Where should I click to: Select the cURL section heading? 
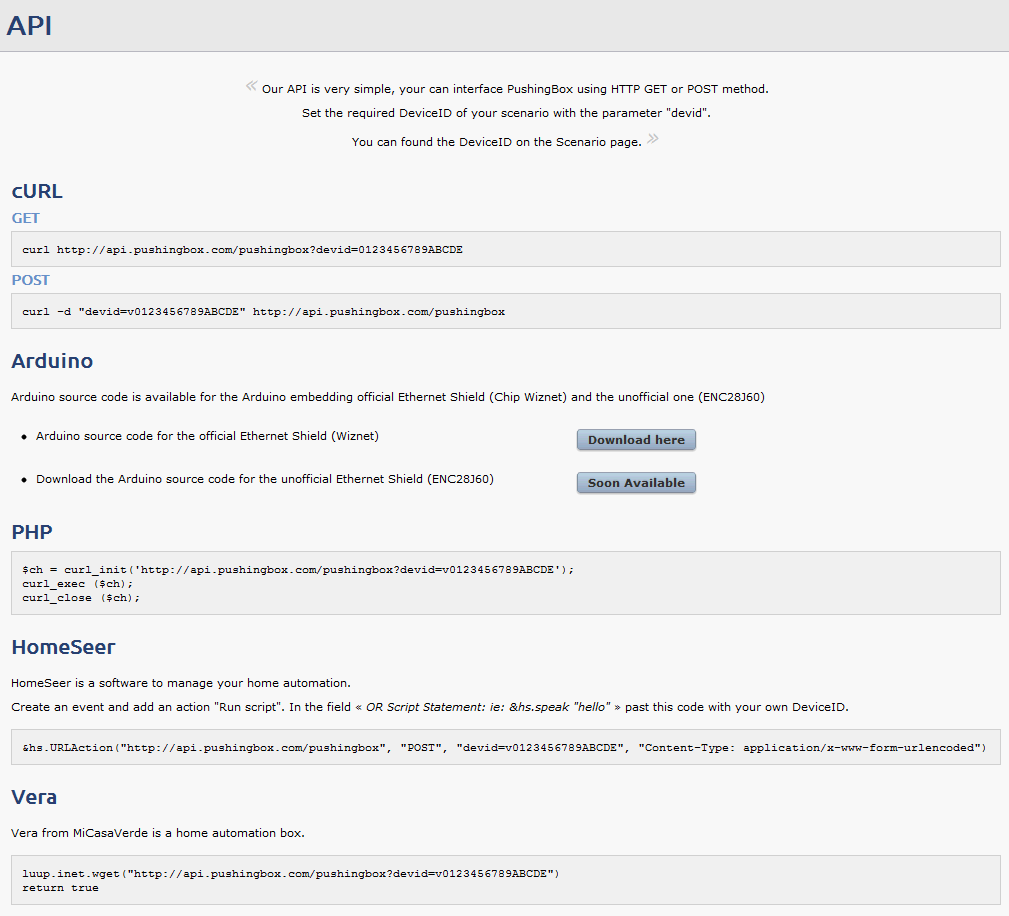pos(37,191)
